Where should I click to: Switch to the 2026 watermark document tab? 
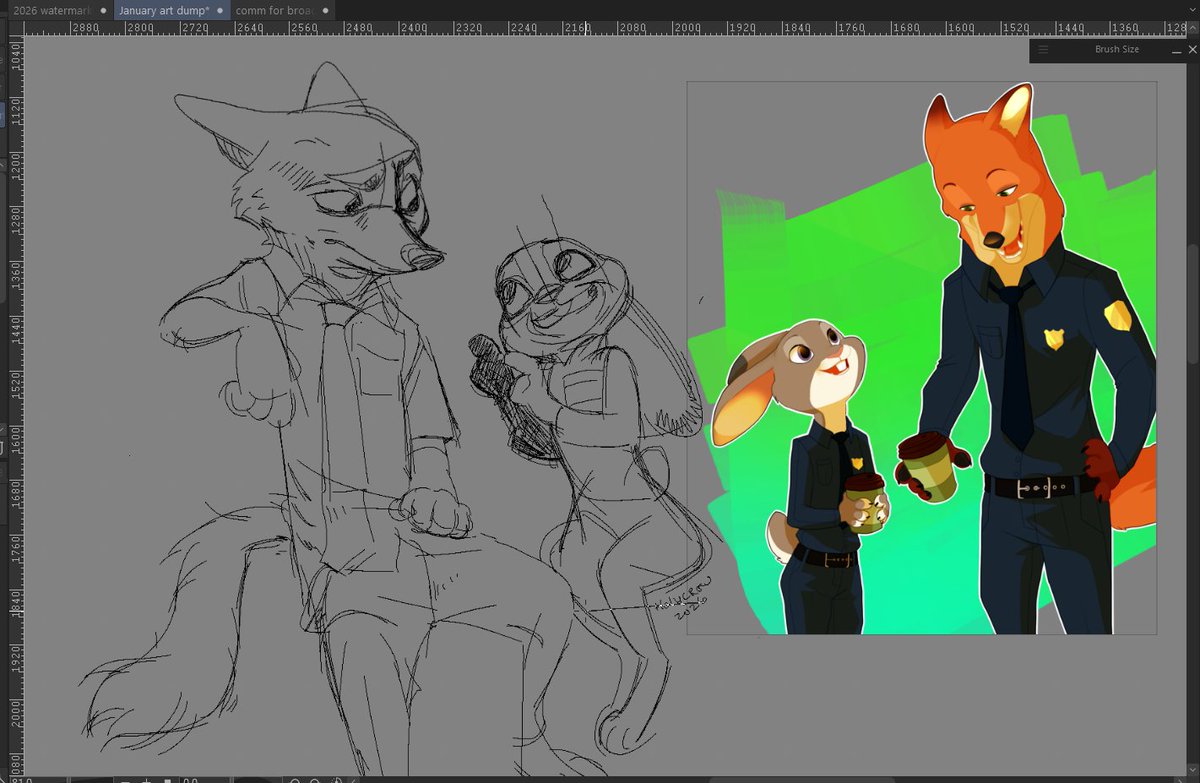click(53, 10)
